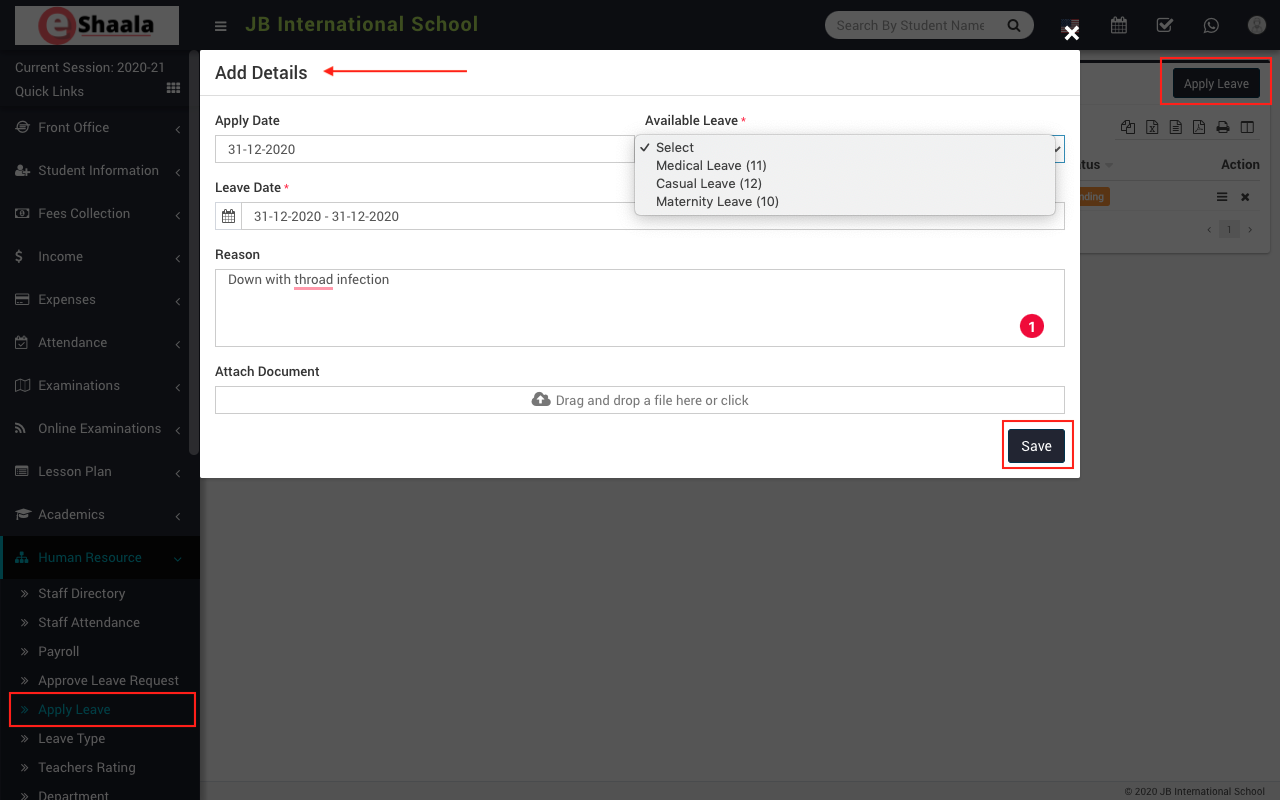Screen dimensions: 1280x800
Task: Click the calendar icon beside Leave Date
Action: [229, 216]
